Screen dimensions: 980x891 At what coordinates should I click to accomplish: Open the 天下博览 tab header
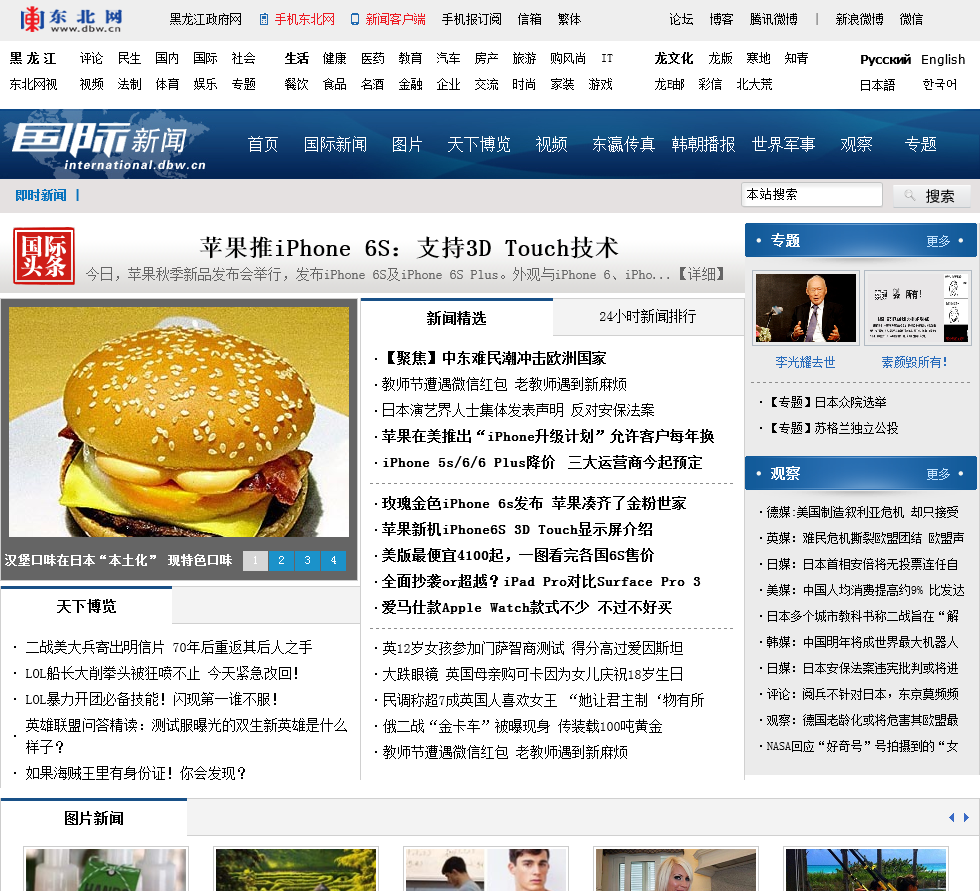pos(86,606)
